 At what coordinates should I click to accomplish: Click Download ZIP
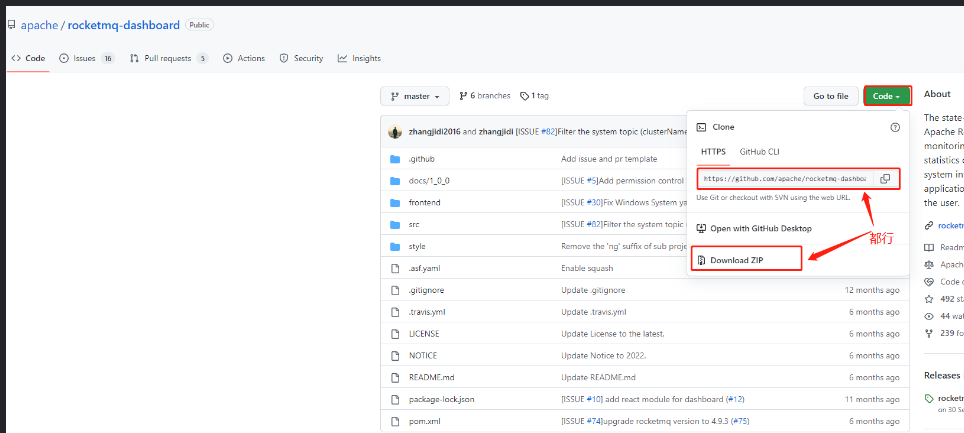737,260
